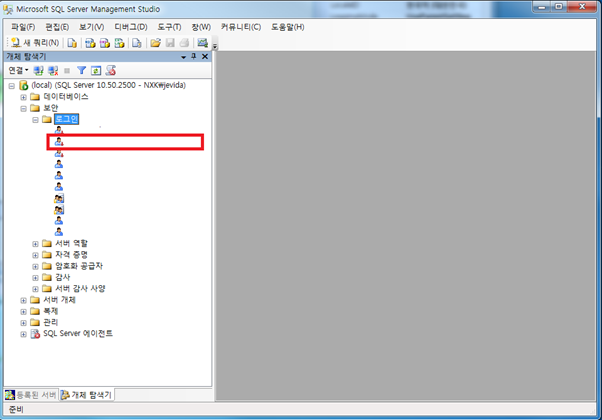Expand the 서버 역할 folder
The image size is (602, 420).
[35, 244]
